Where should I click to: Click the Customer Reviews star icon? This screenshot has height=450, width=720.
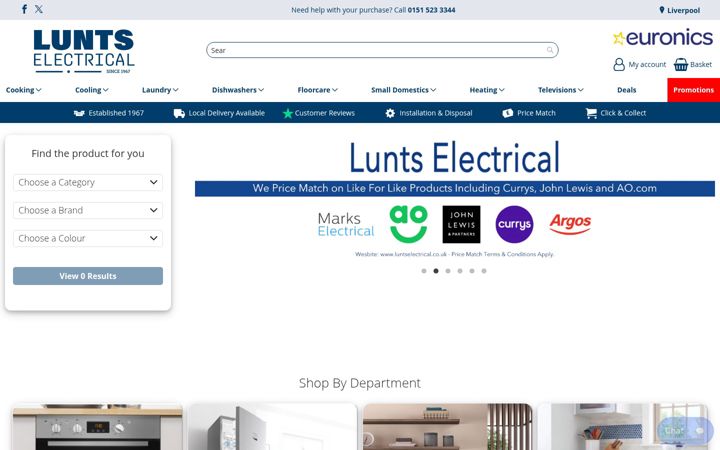point(287,113)
